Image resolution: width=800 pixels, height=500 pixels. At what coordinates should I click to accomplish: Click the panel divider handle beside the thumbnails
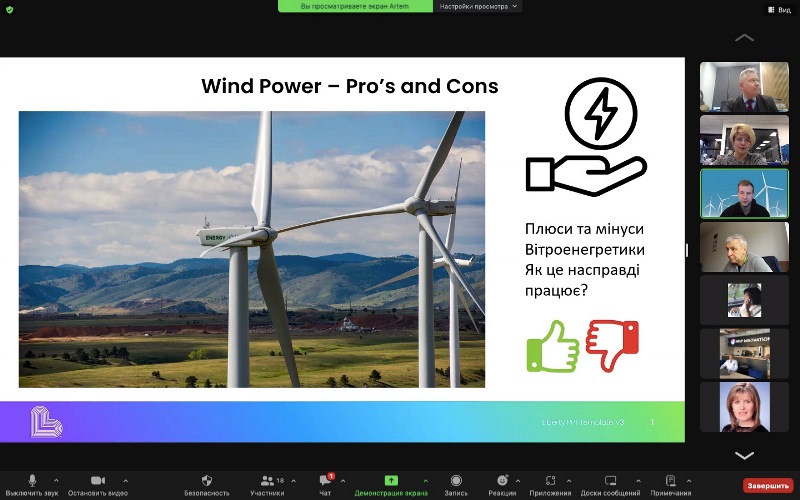687,250
